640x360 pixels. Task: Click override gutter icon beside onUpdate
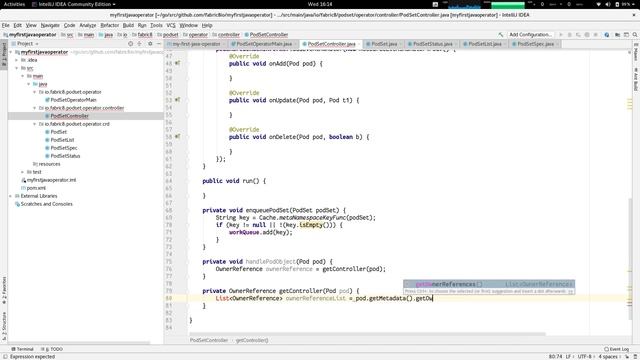[x=178, y=100]
